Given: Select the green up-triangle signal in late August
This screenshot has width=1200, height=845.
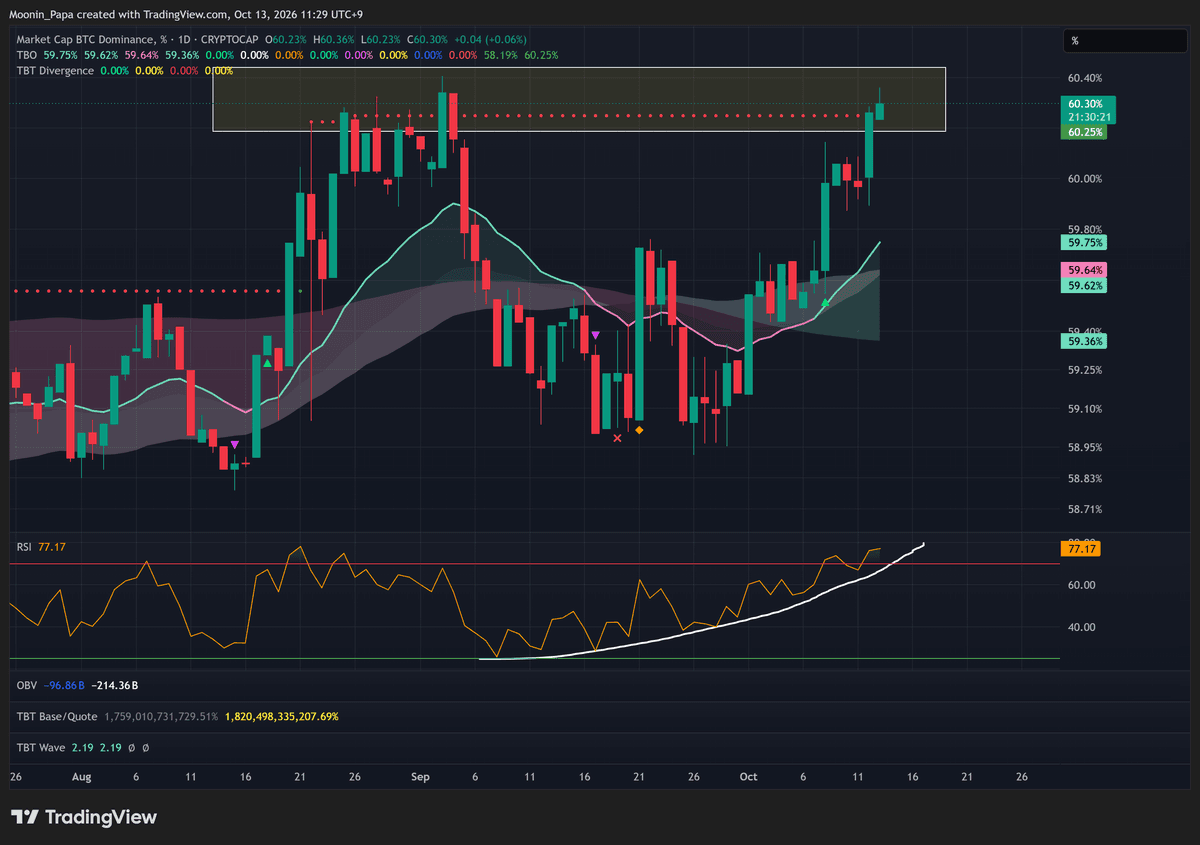Looking at the screenshot, I should click(267, 363).
